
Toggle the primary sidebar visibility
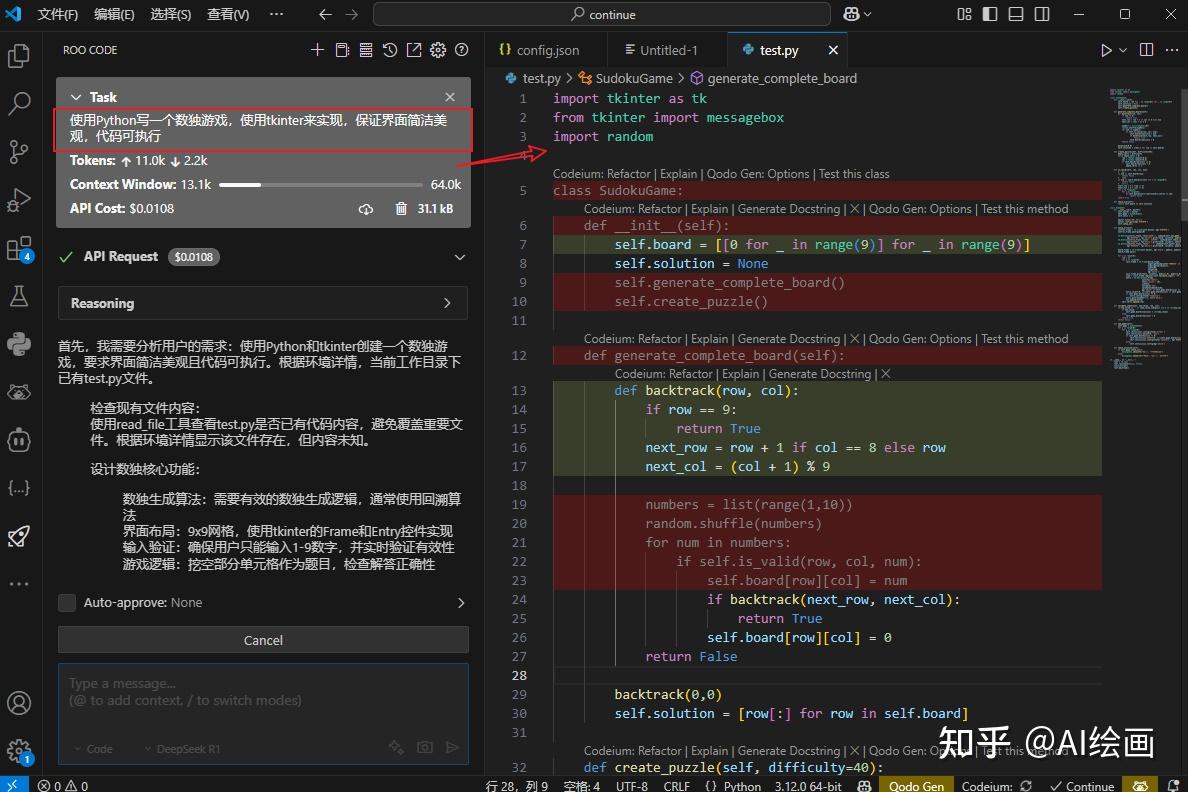point(990,14)
